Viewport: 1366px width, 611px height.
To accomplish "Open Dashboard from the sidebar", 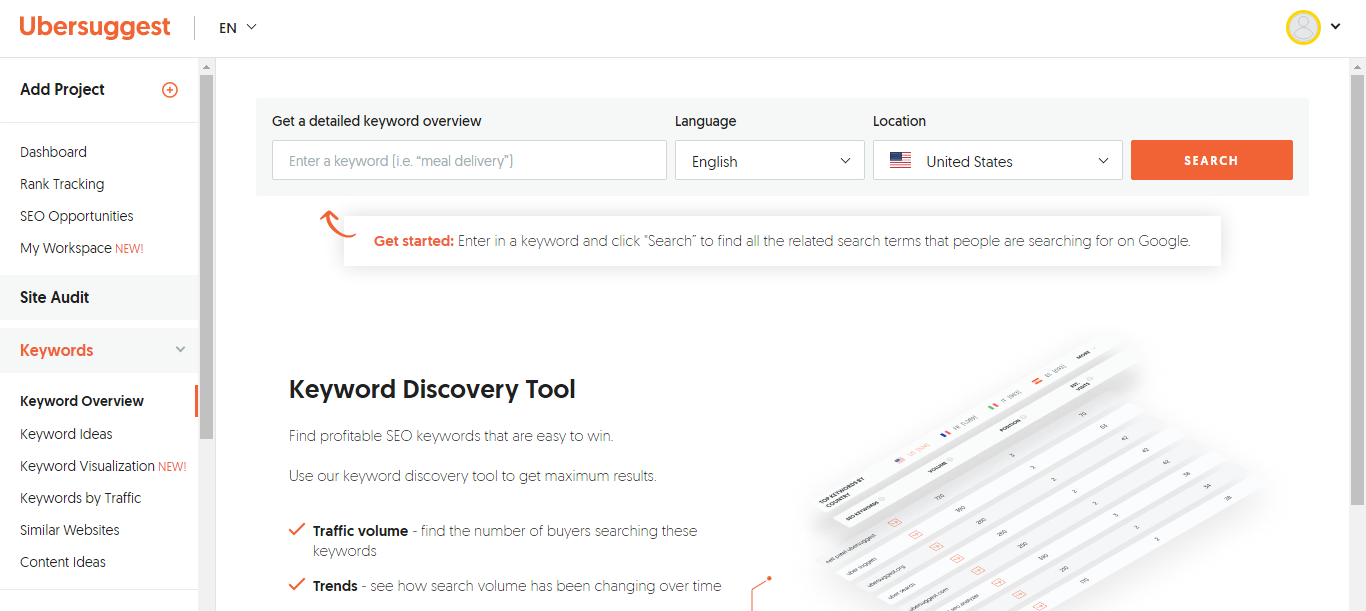I will [x=53, y=152].
